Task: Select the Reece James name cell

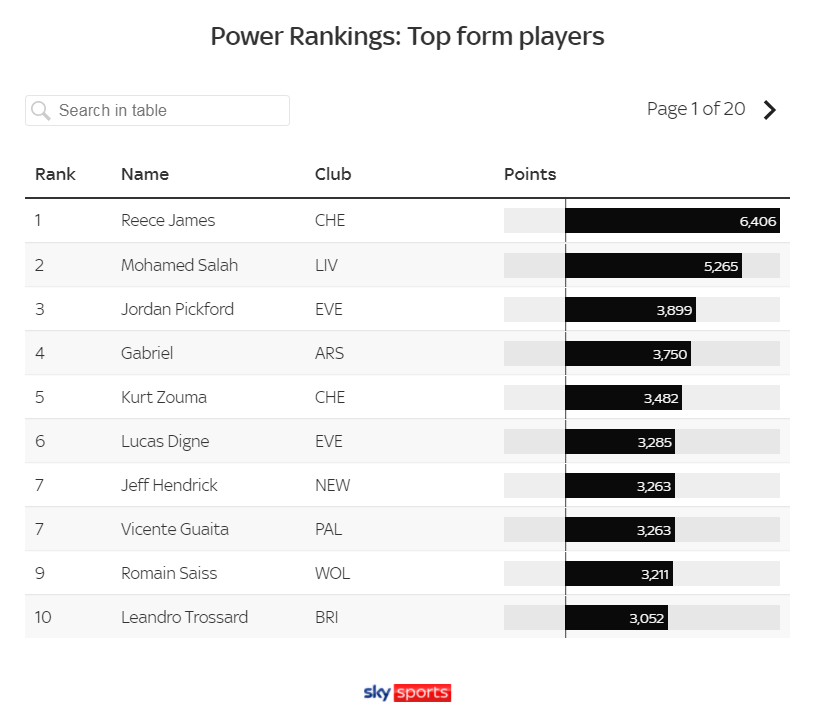Action: point(168,220)
